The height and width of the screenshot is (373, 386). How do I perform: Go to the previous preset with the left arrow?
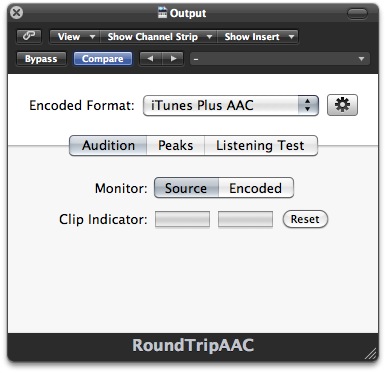[150, 59]
